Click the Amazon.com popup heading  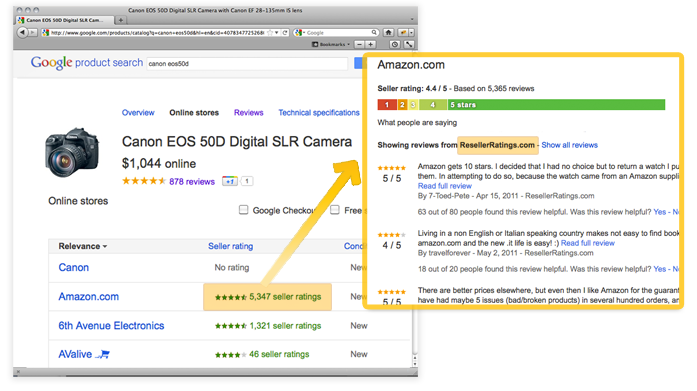[x=411, y=65]
